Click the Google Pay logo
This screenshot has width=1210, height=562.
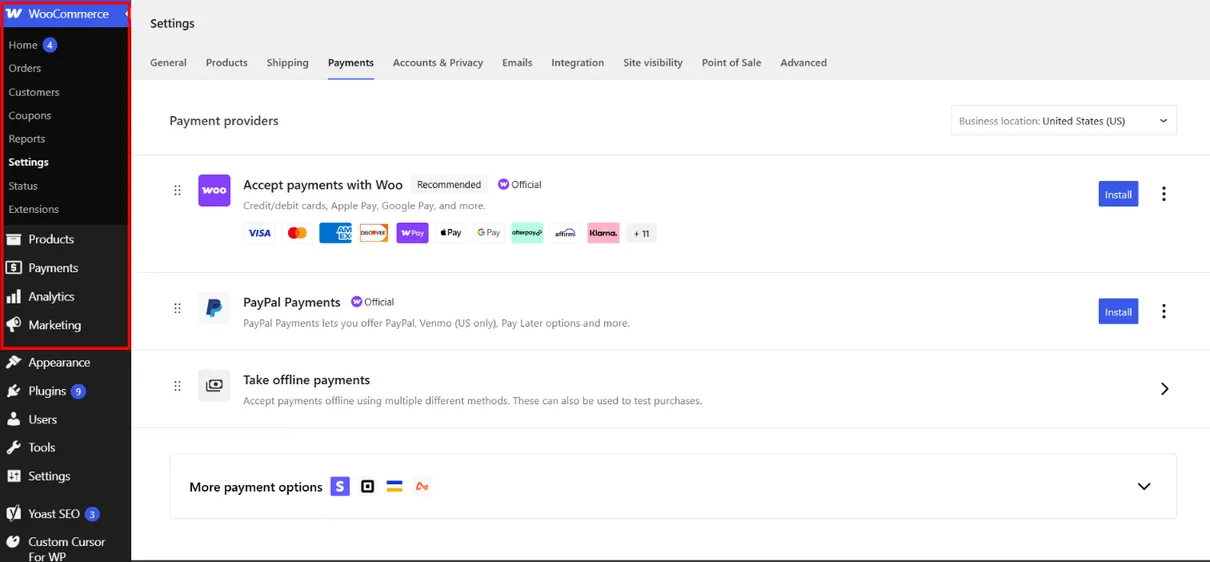pyautogui.click(x=489, y=233)
